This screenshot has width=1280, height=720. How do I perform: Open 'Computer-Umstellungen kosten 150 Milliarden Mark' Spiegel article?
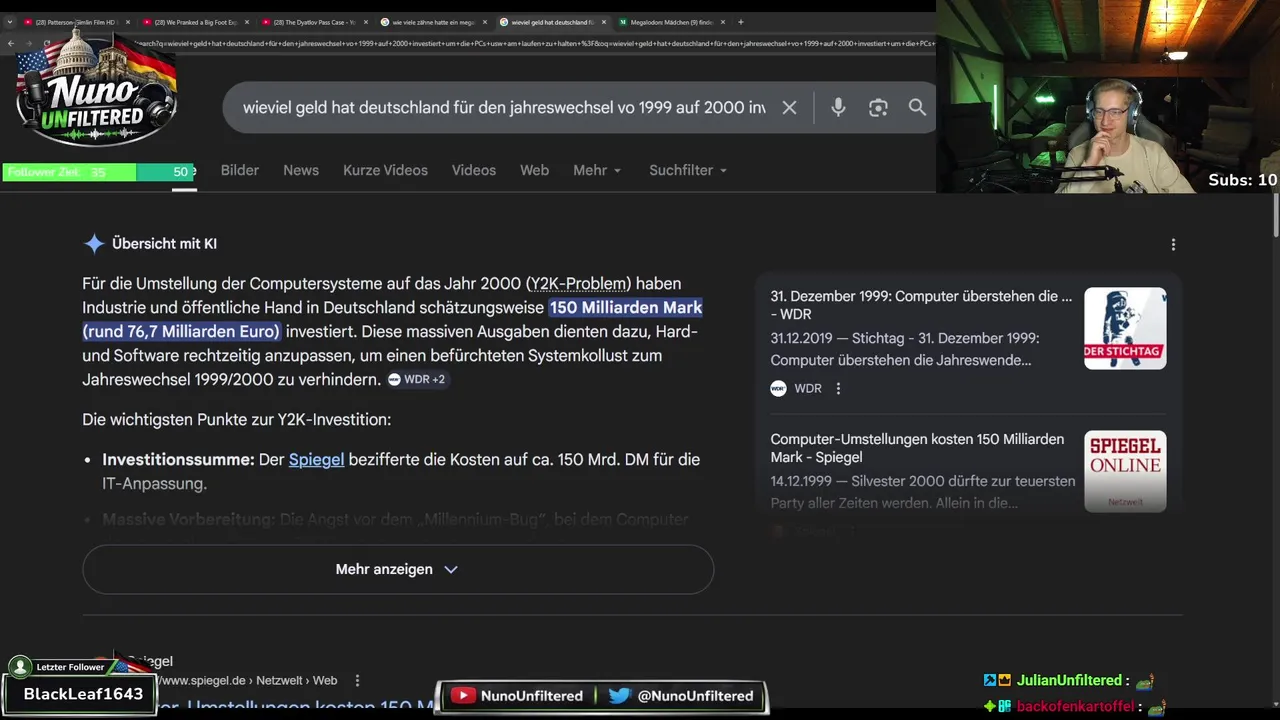pyautogui.click(x=917, y=448)
